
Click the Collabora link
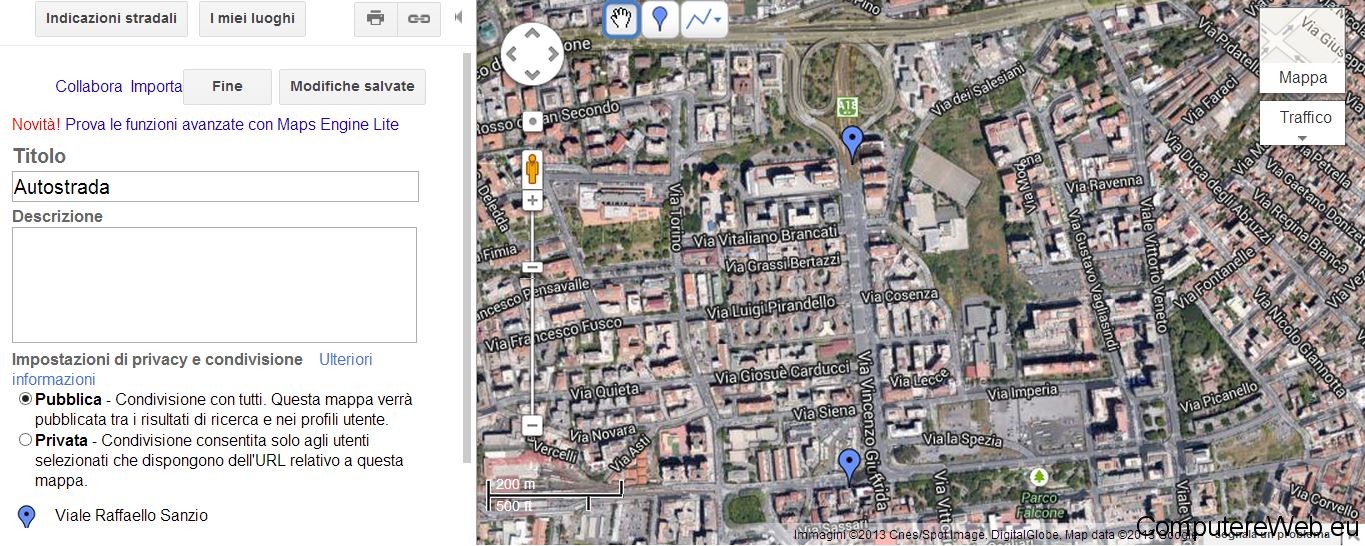pyautogui.click(x=89, y=86)
